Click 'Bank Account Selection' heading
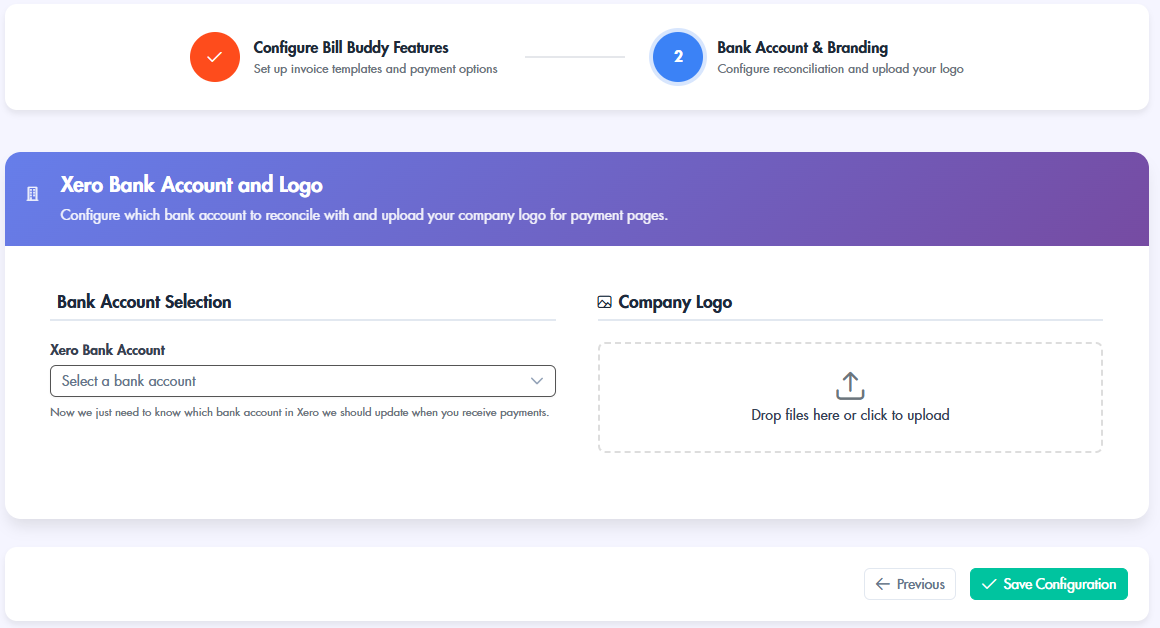Screen dimensions: 1160x628 tap(144, 302)
